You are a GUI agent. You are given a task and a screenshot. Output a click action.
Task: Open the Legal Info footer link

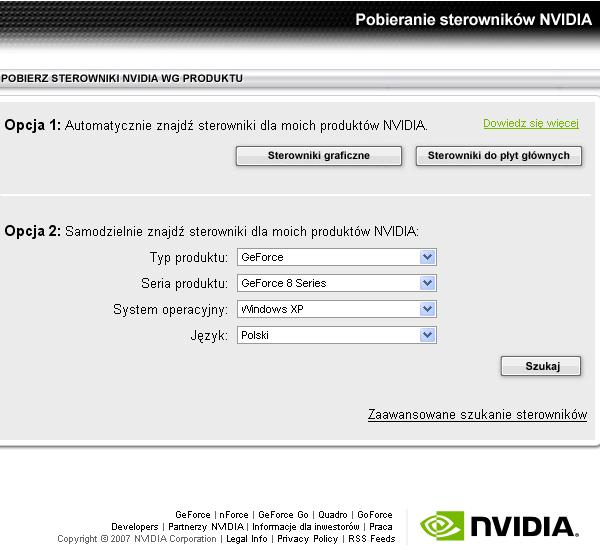[247, 539]
